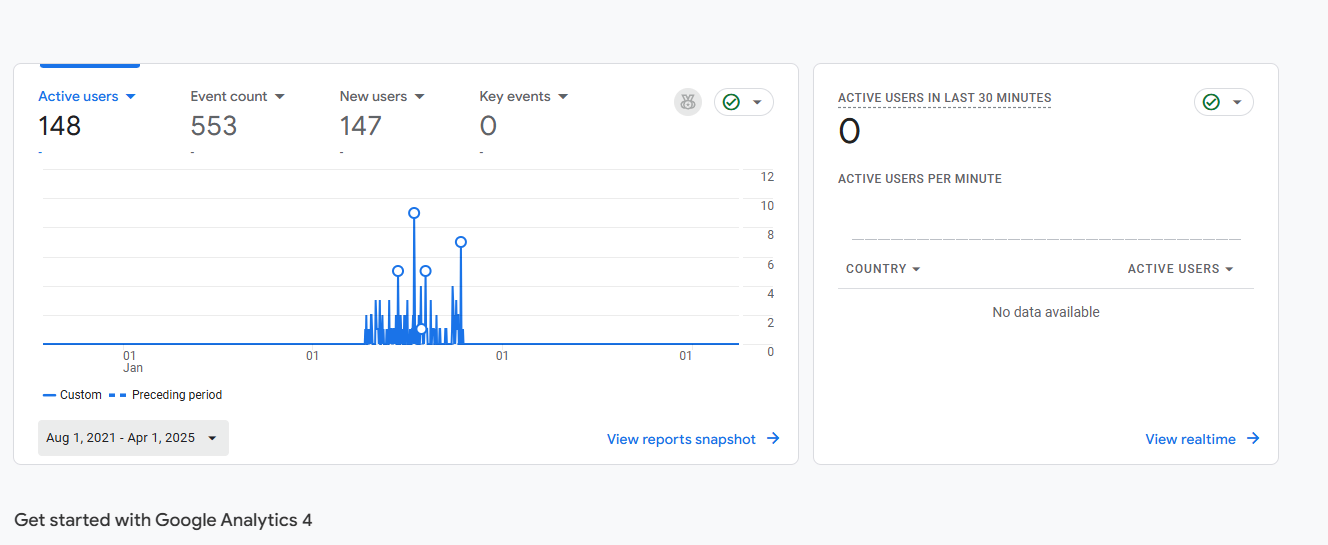Expand the Event count metric dropdown arrow

280,97
